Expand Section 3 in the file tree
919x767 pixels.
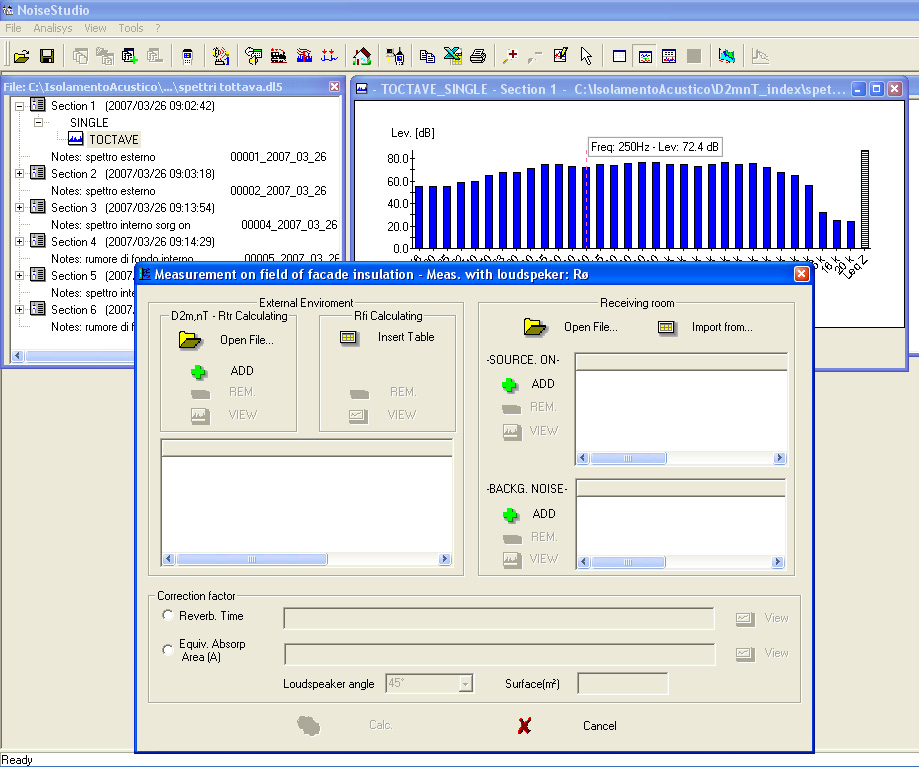19,207
